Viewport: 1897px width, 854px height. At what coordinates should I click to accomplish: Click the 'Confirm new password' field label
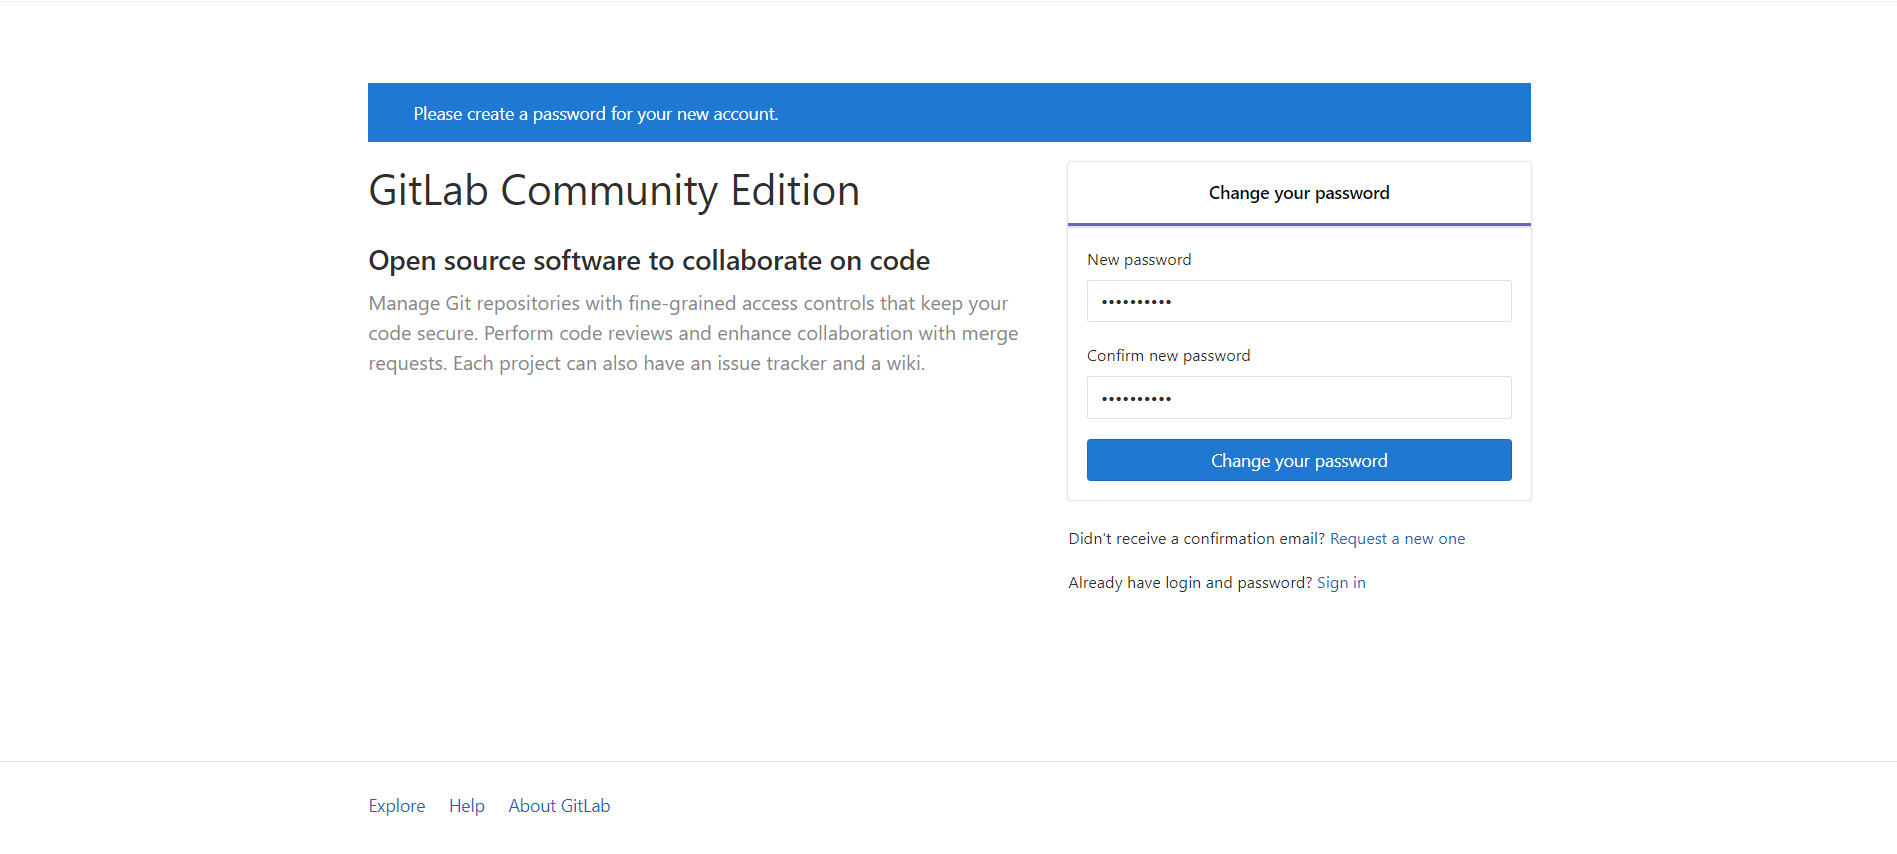(1168, 355)
